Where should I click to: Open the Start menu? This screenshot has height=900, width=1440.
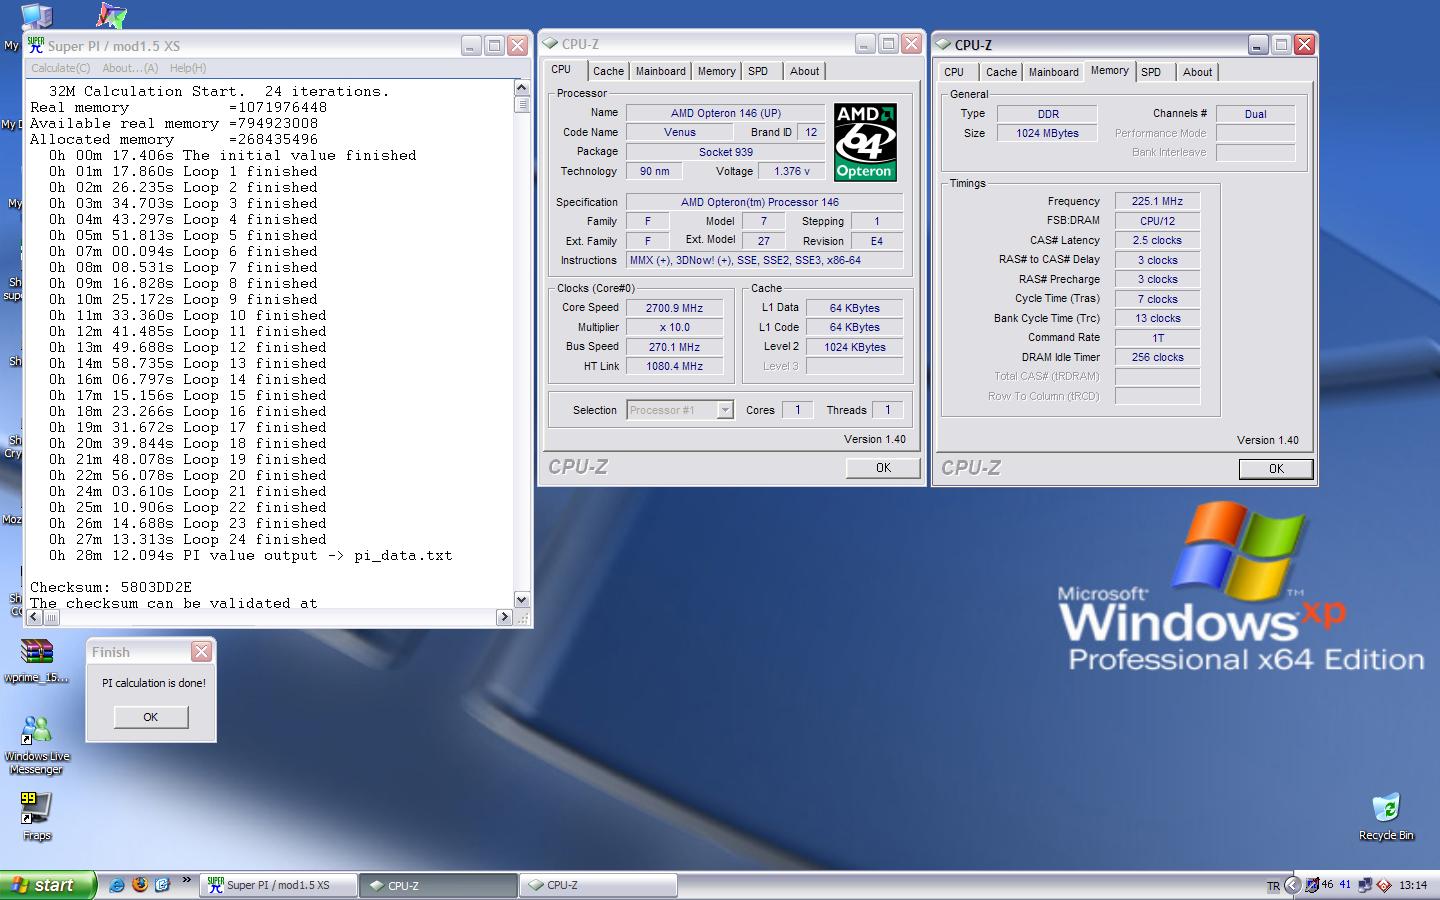(x=49, y=885)
